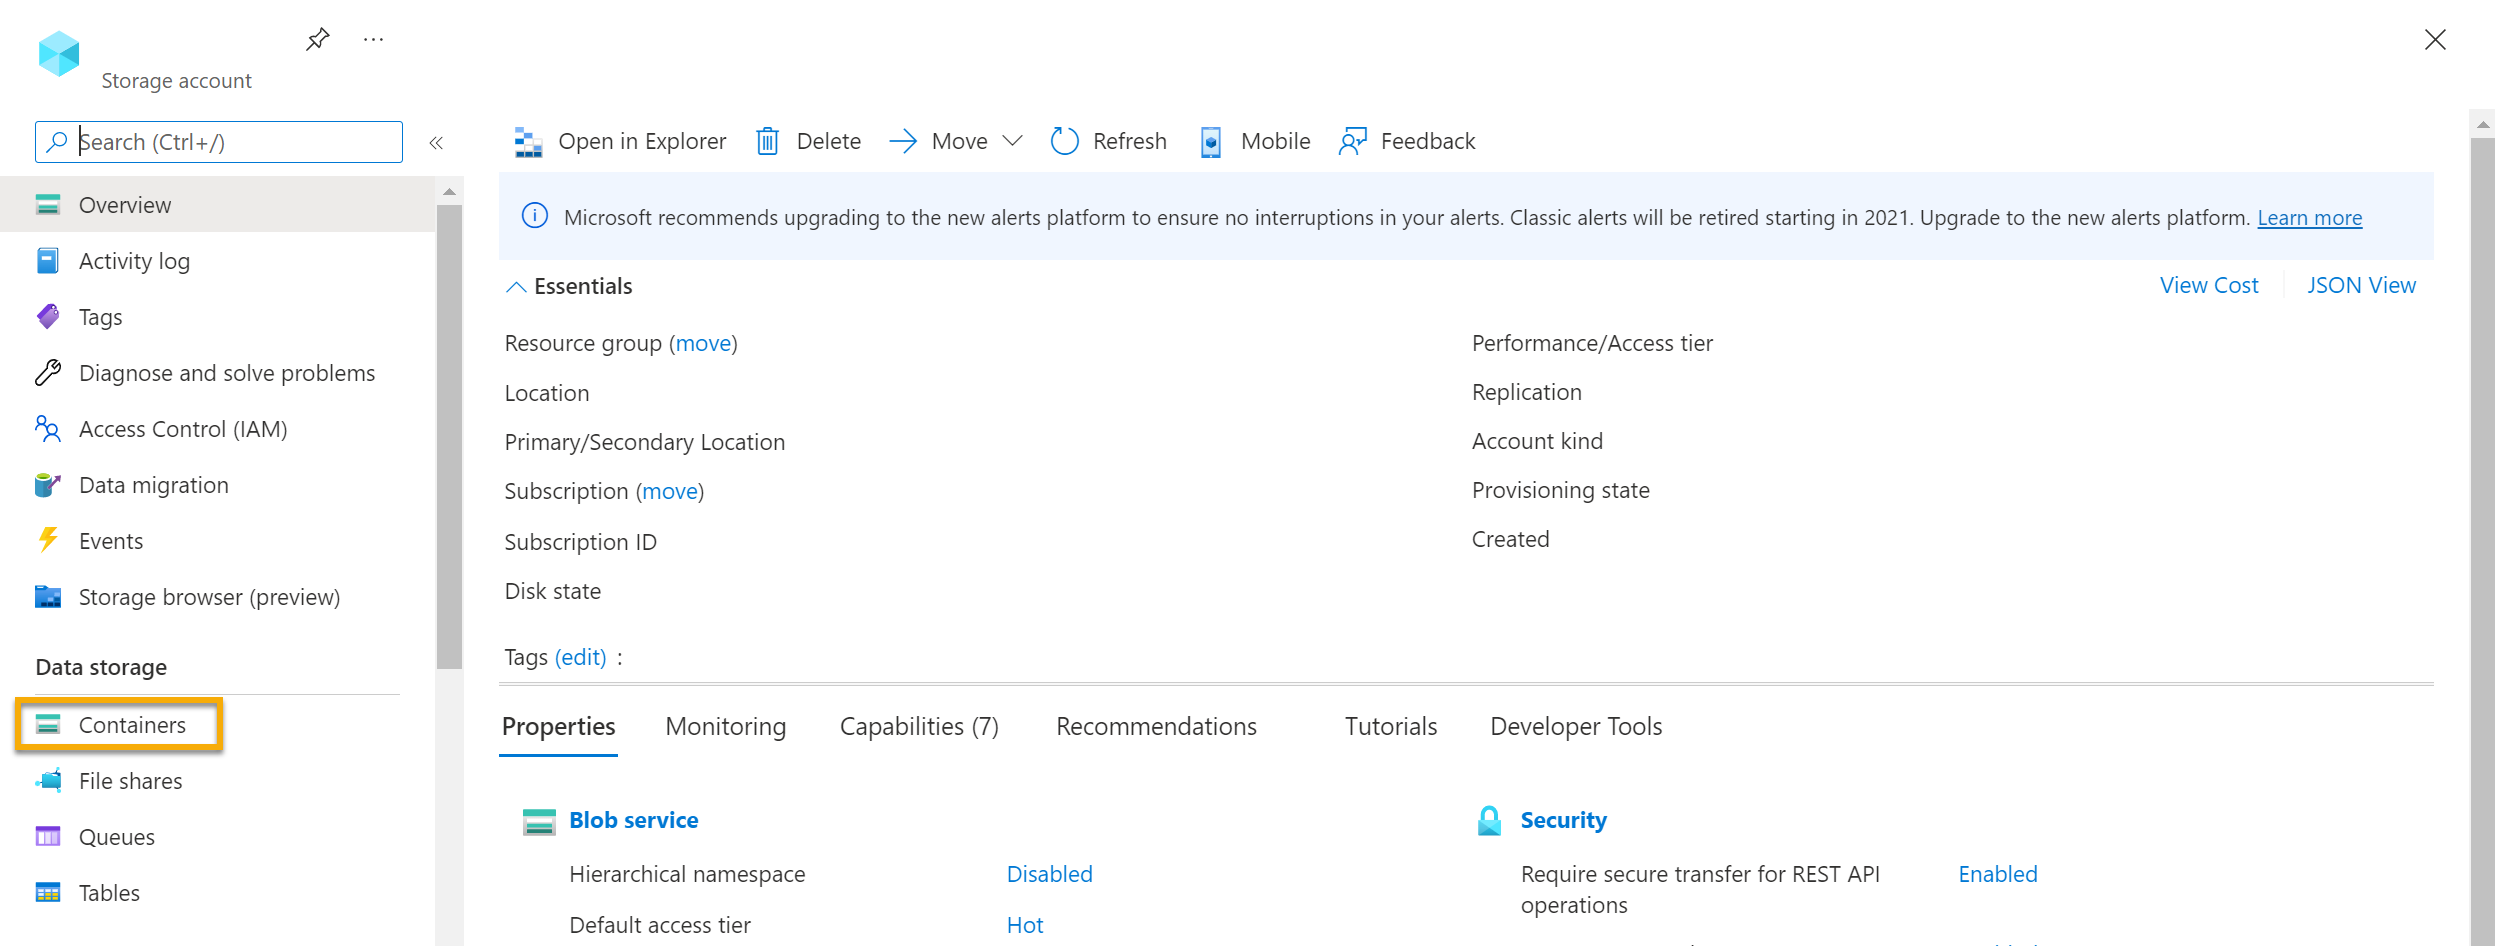Open the Developer Tools tab
Viewport: 2495px width, 946px height.
tap(1575, 726)
